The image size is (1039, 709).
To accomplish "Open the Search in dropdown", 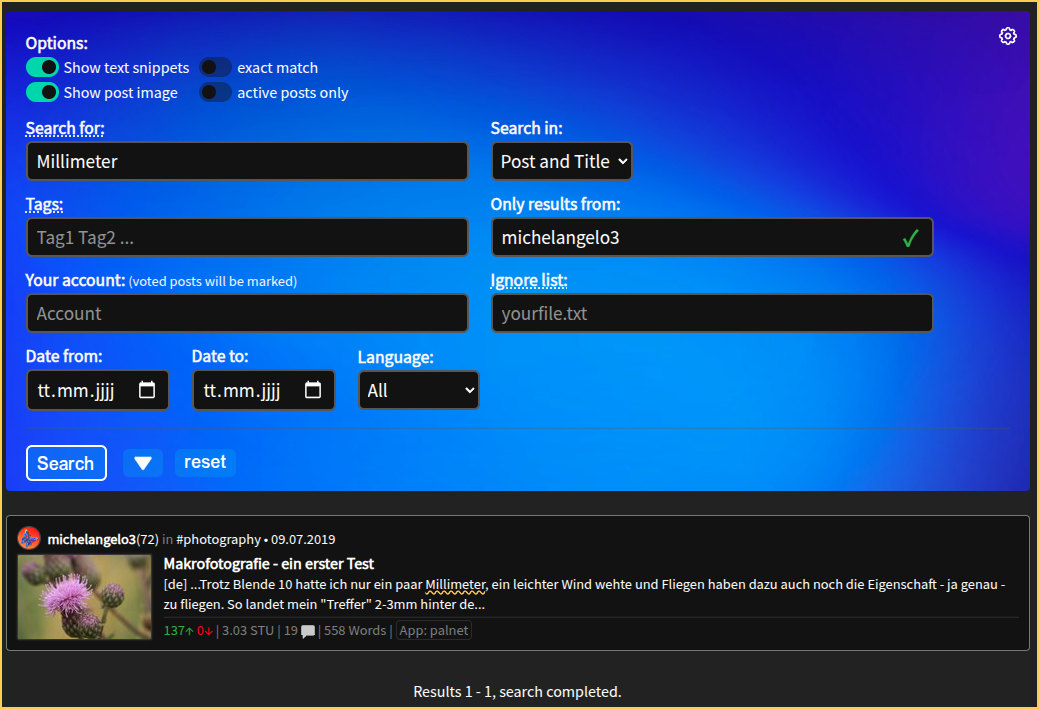I will [x=562, y=161].
